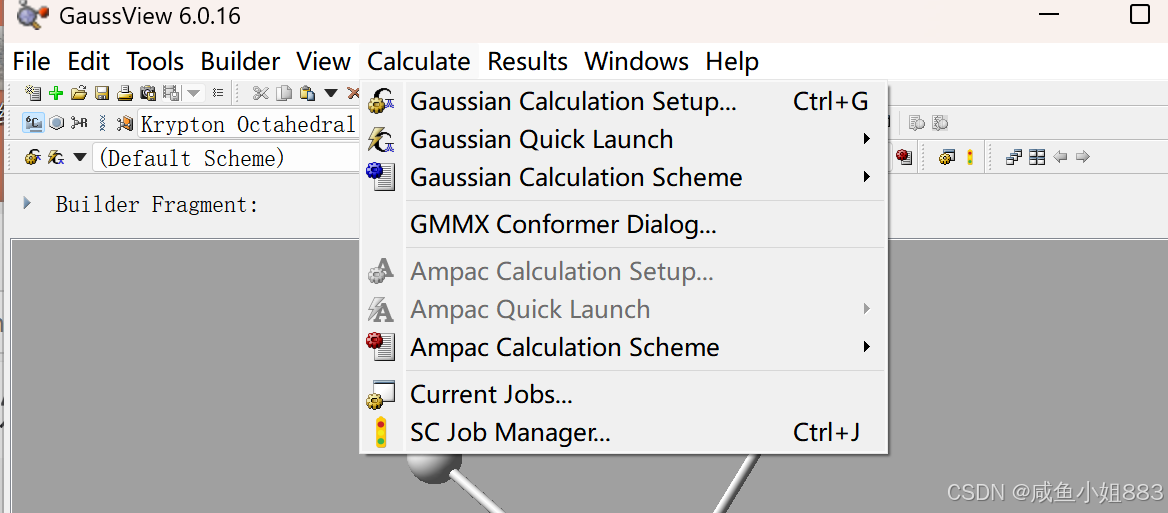
Task: Click the Tile Windows grid icon
Action: (x=1037, y=157)
